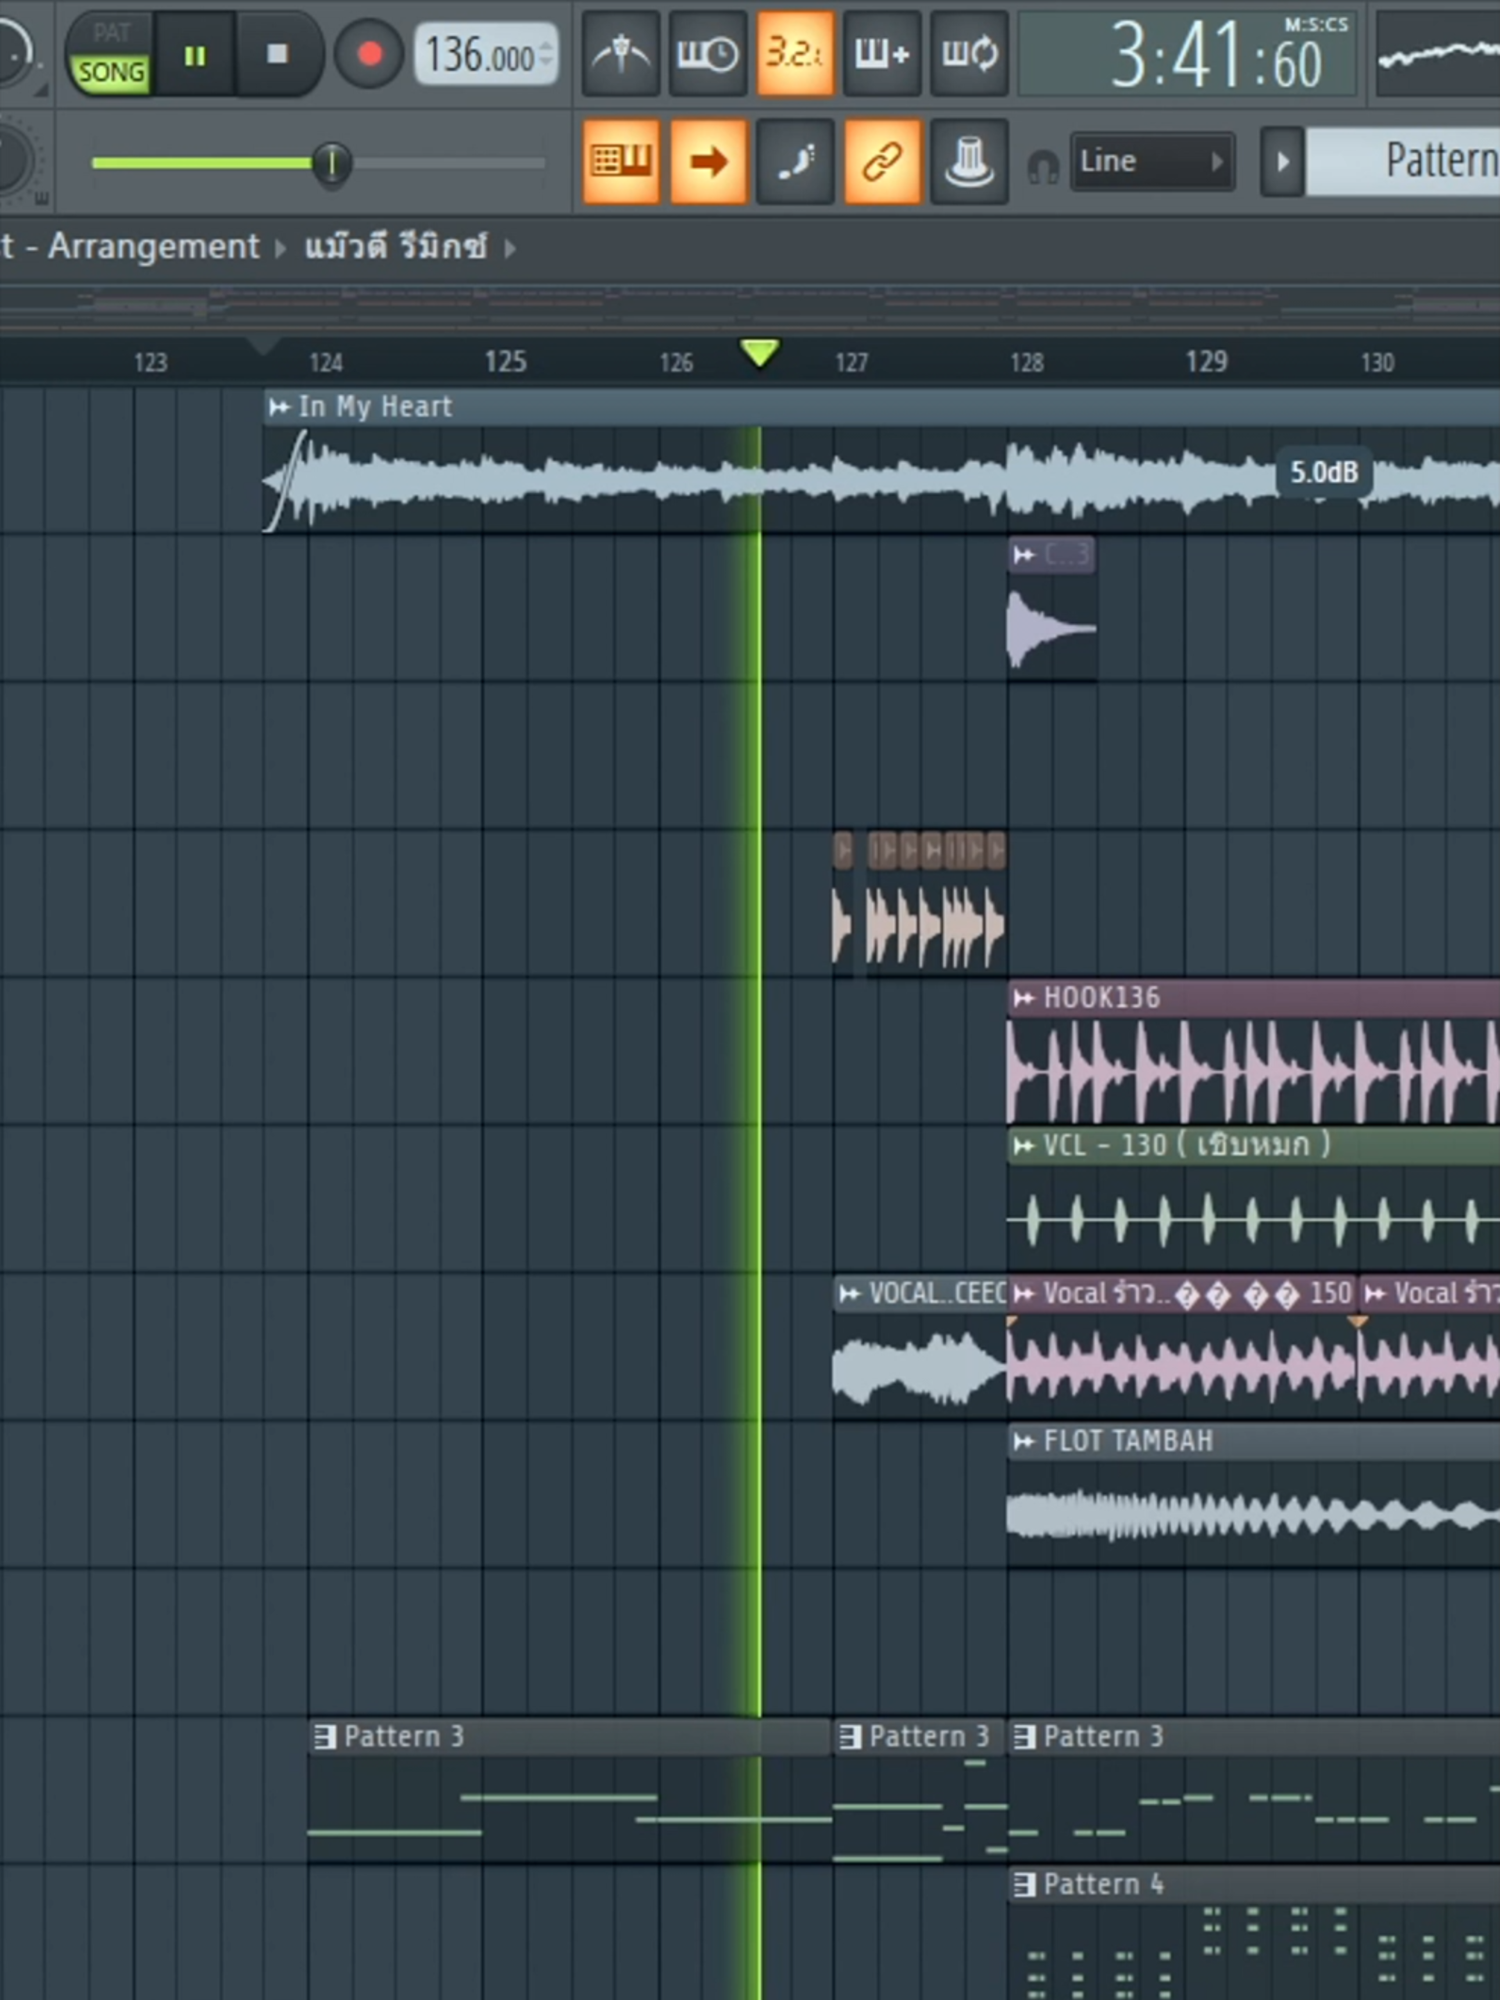Screen dimensions: 1500x2000
Task: Click bar 125 on the ruler
Action: tap(505, 361)
